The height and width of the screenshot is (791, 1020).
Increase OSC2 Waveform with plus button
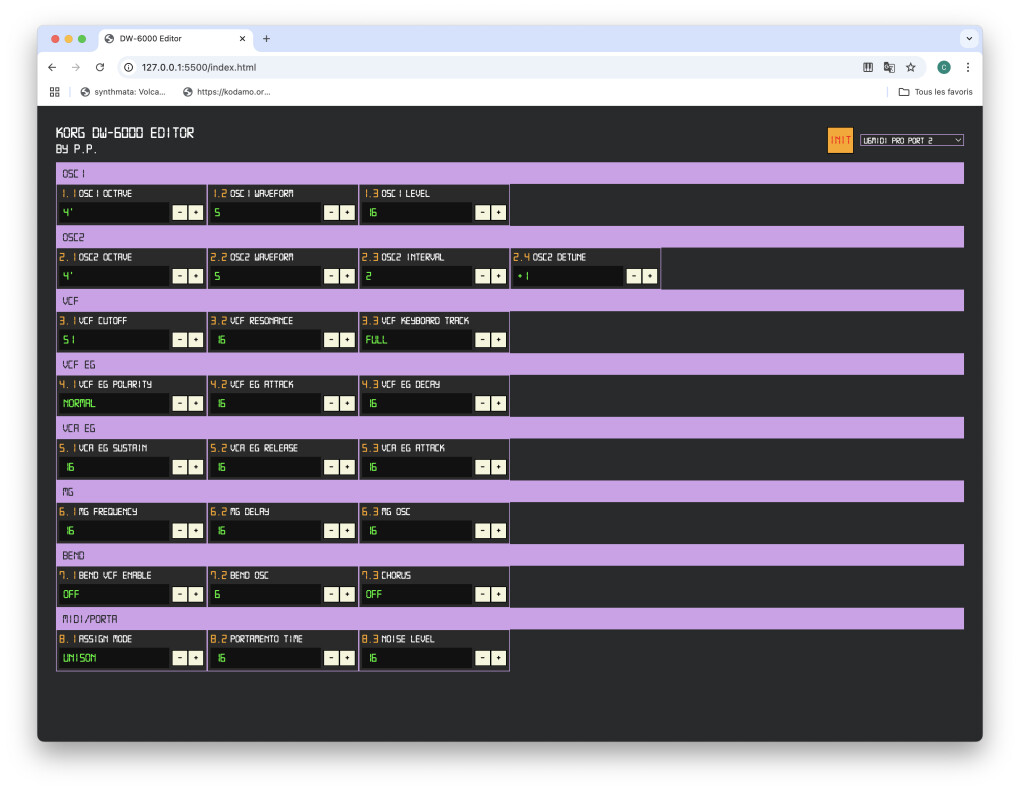[x=347, y=276]
